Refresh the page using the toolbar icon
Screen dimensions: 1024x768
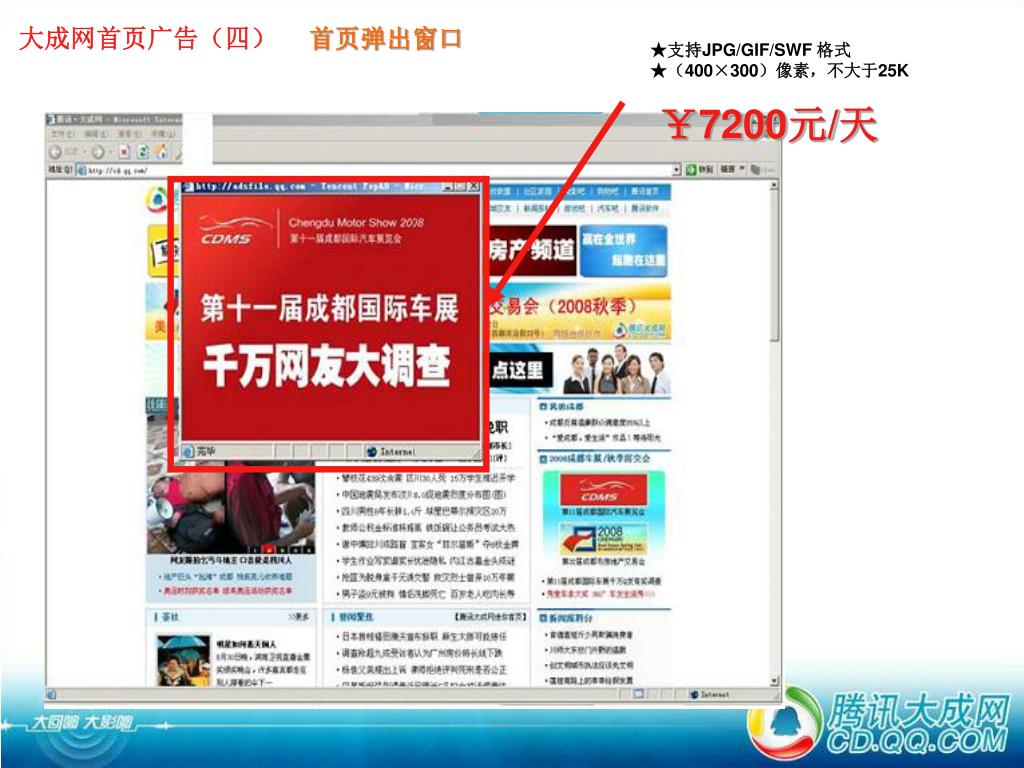[x=142, y=152]
